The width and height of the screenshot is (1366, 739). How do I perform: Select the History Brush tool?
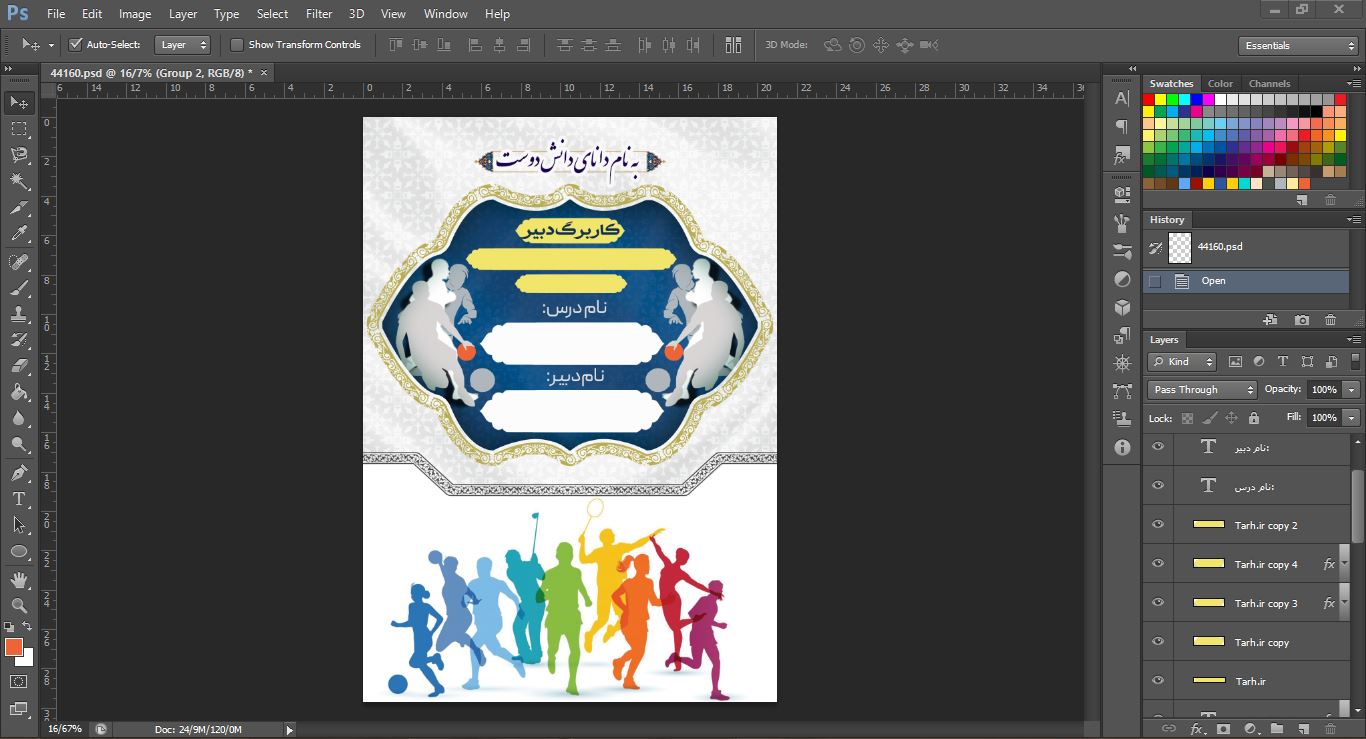(19, 340)
